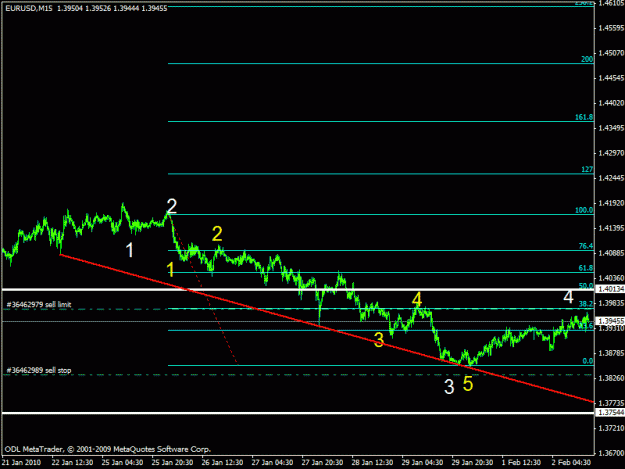Click the 2 Feb 04:30 time scale label
The width and height of the screenshot is (625, 469).
[572, 462]
